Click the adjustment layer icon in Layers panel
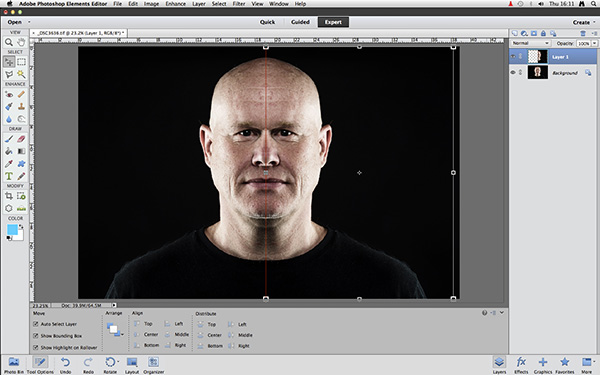The image size is (600, 375). [x=524, y=34]
